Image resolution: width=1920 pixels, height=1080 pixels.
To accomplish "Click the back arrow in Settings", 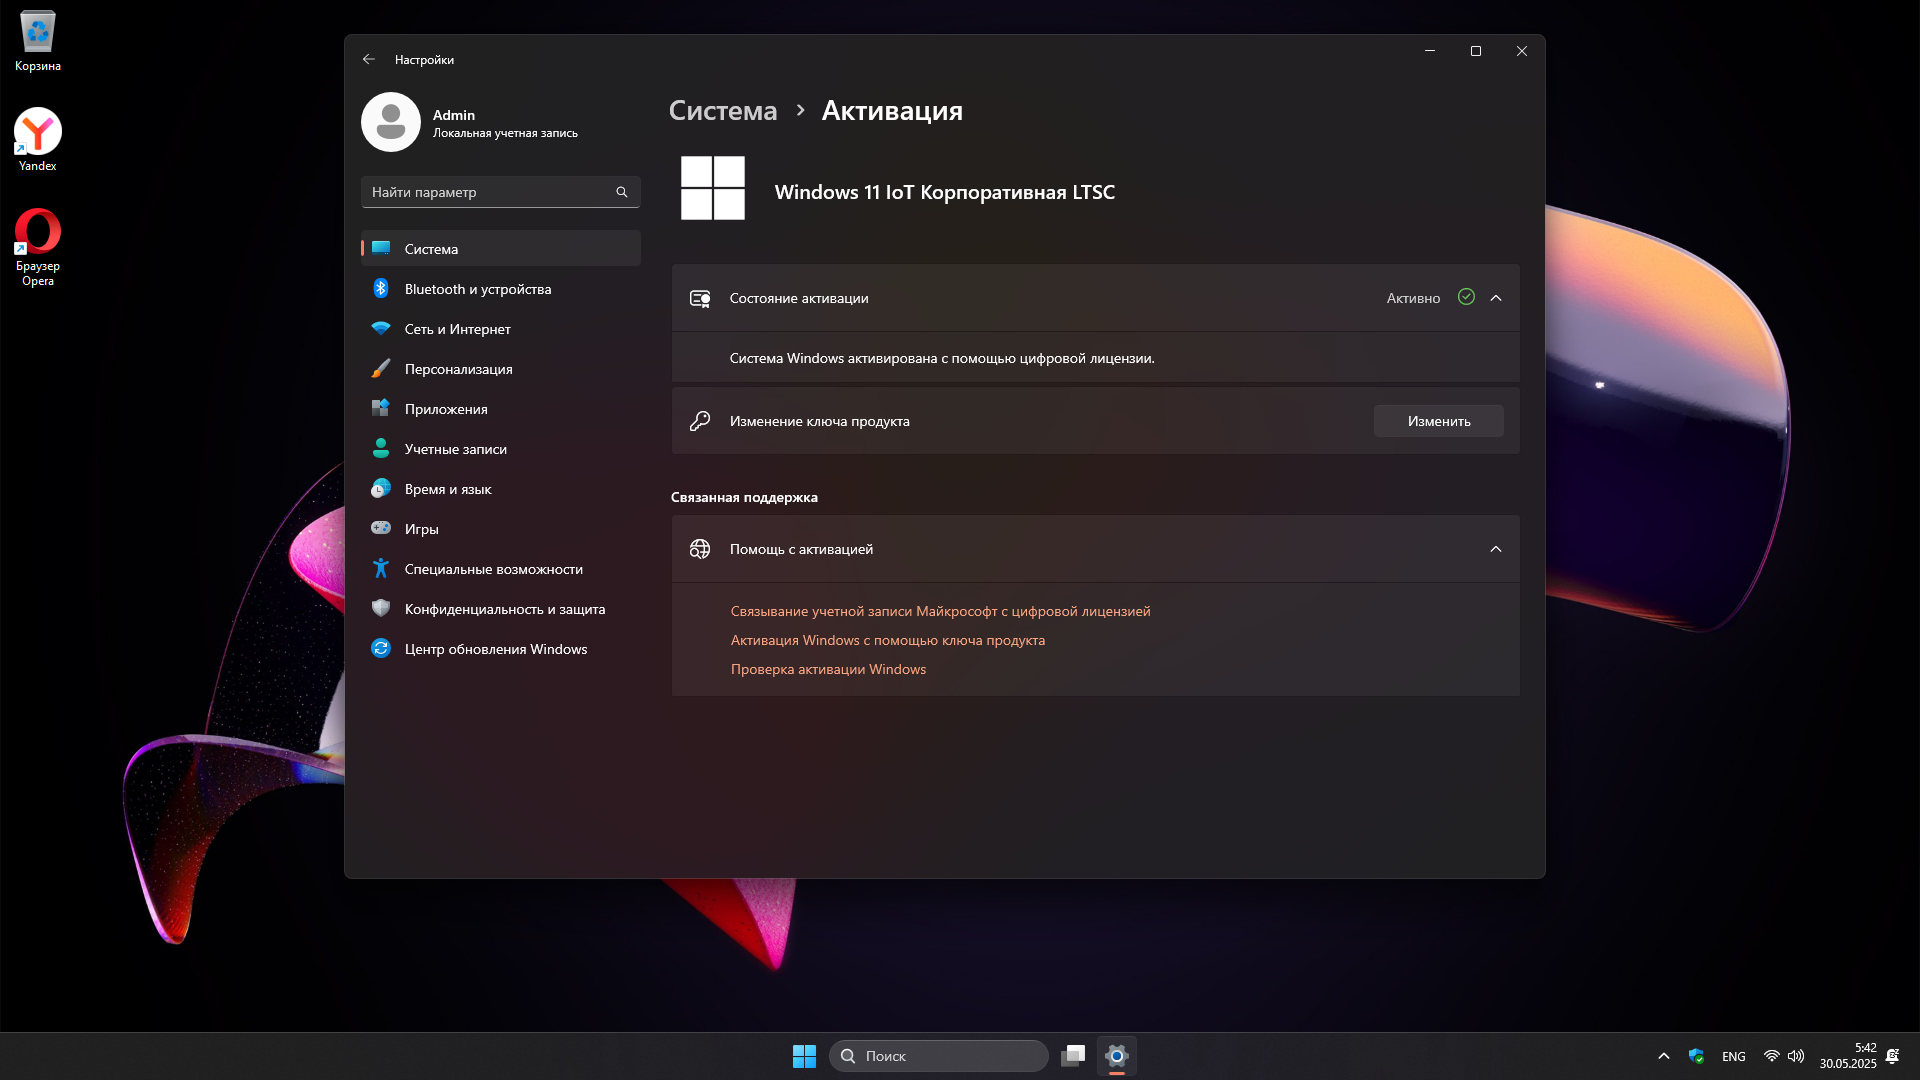I will (x=369, y=59).
